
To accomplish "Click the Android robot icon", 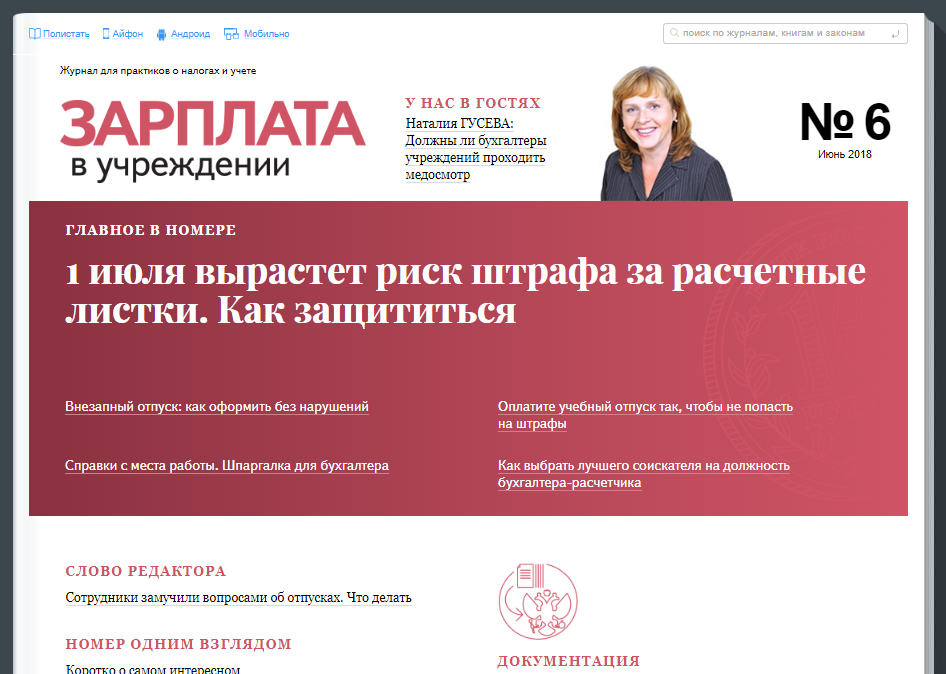I will (162, 34).
